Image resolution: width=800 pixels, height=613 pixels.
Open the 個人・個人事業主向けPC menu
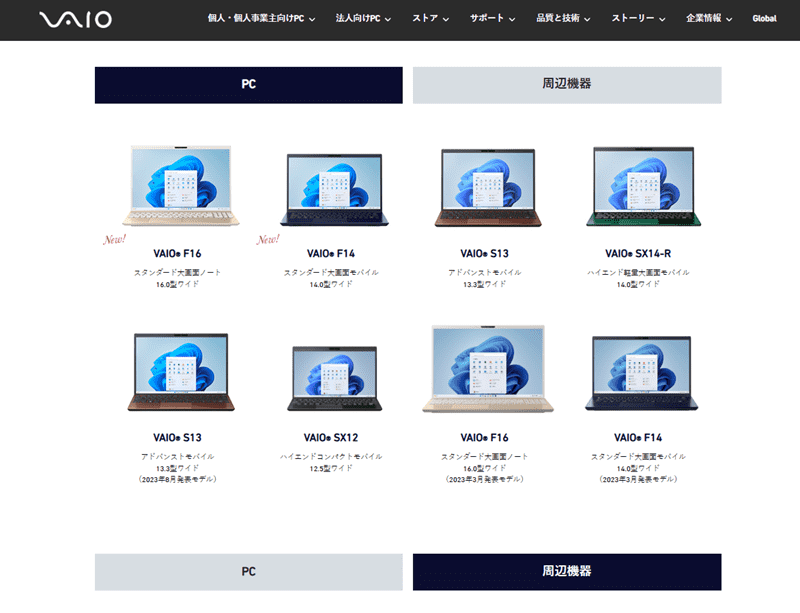point(261,18)
